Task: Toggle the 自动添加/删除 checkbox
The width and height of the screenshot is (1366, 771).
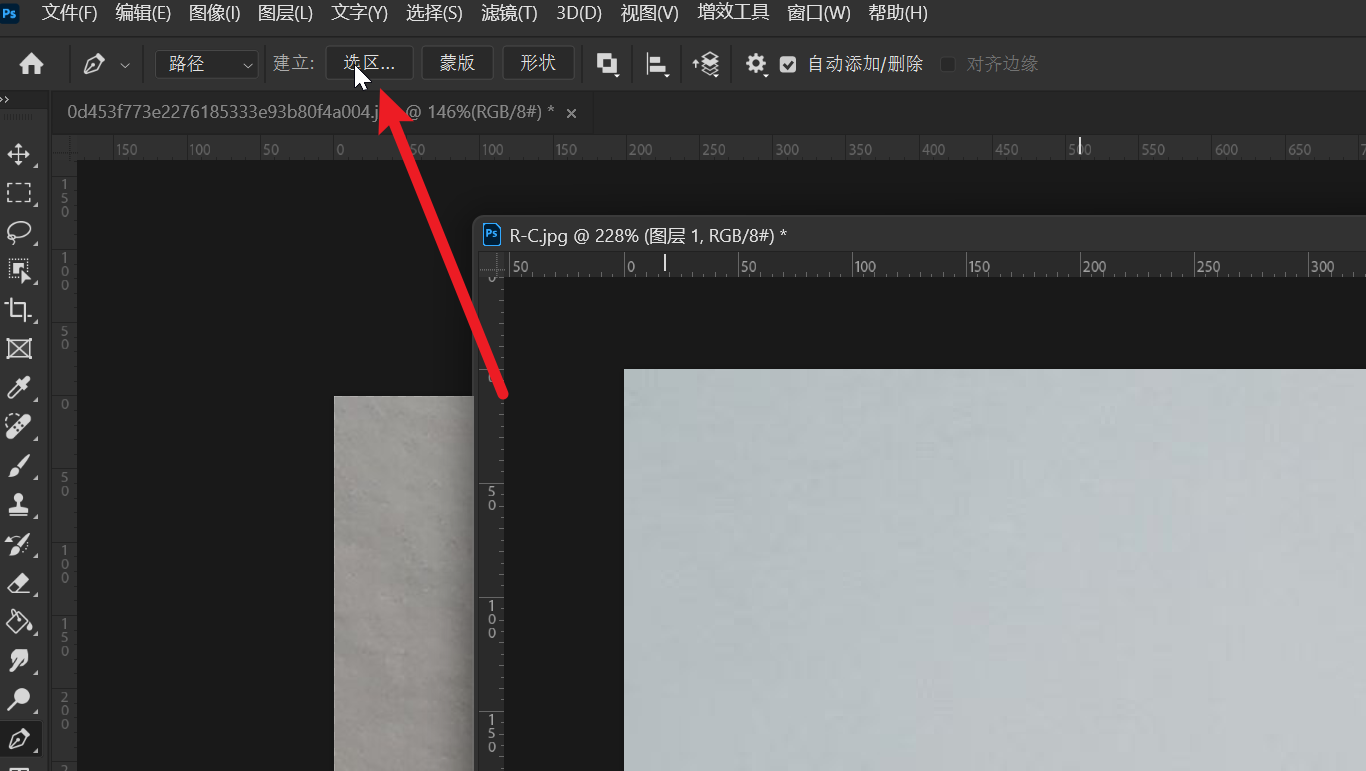Action: 788,64
